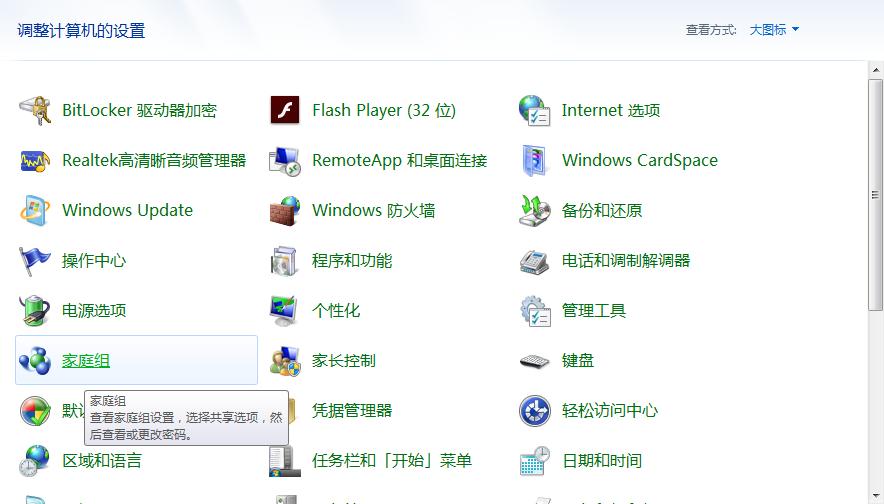This screenshot has height=504, width=884.
Task: Open the 轻松访问中心 link
Action: pos(610,410)
